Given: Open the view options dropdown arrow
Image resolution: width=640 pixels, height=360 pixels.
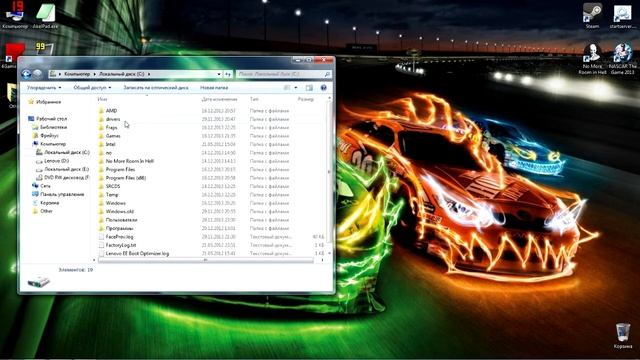Looking at the screenshot, I should 296,88.
